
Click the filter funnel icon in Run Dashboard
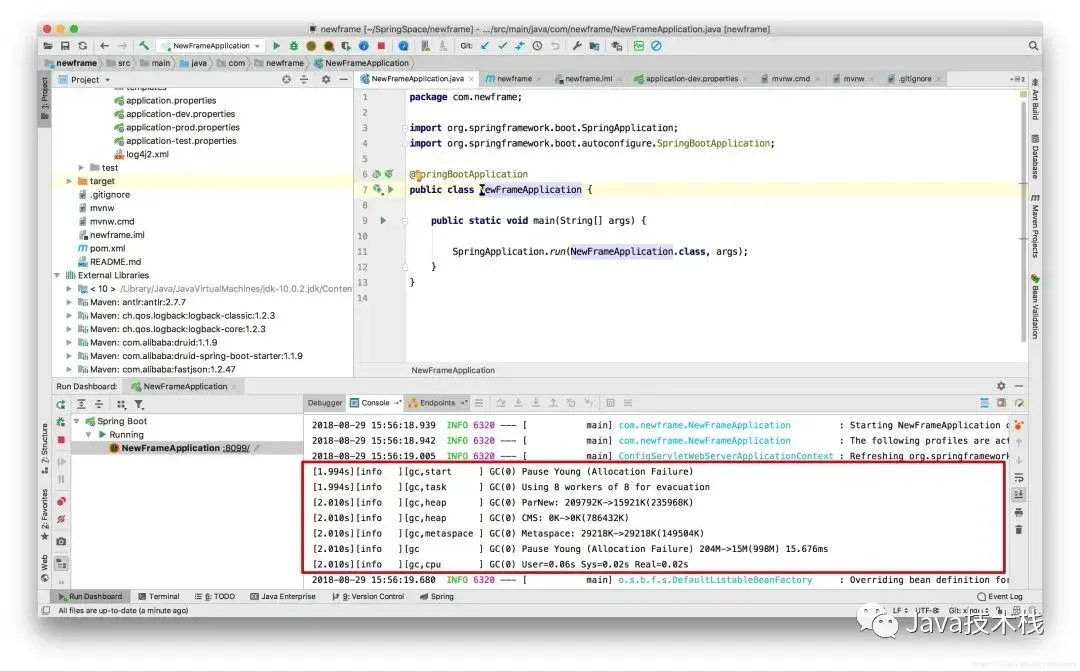pyautogui.click(x=138, y=404)
